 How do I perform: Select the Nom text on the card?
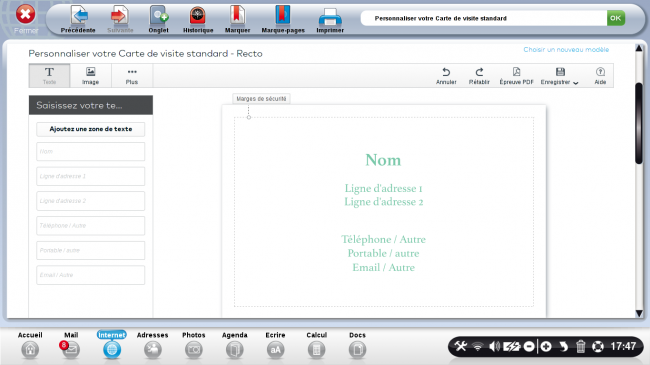(383, 160)
